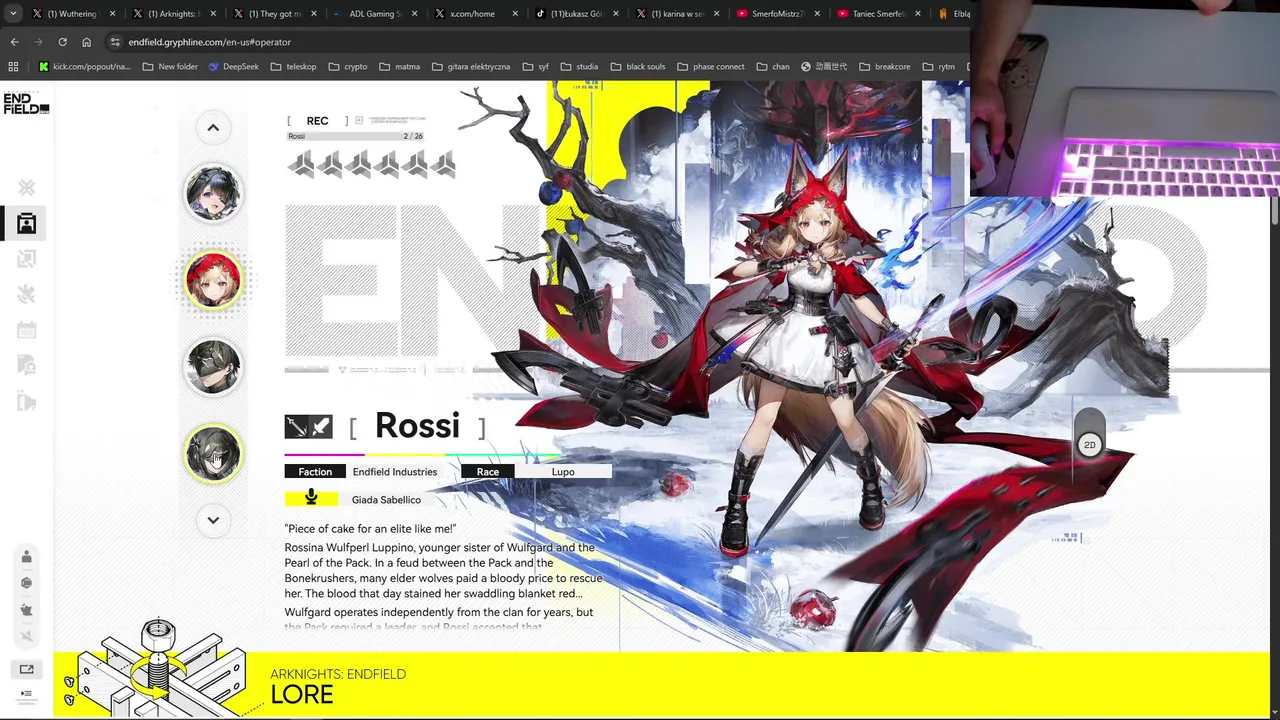This screenshot has height=720, width=1280.
Task: Click the right weapon icon beside Rossi's name
Action: pos(321,427)
